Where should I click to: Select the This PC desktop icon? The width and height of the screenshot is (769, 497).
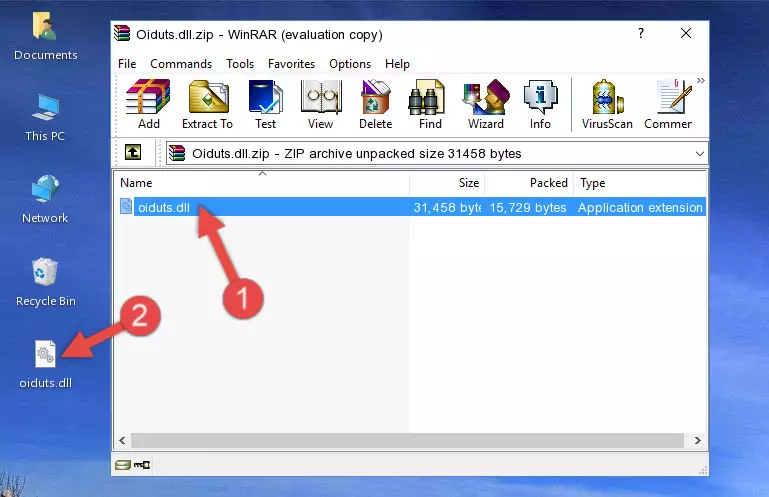pyautogui.click(x=45, y=118)
